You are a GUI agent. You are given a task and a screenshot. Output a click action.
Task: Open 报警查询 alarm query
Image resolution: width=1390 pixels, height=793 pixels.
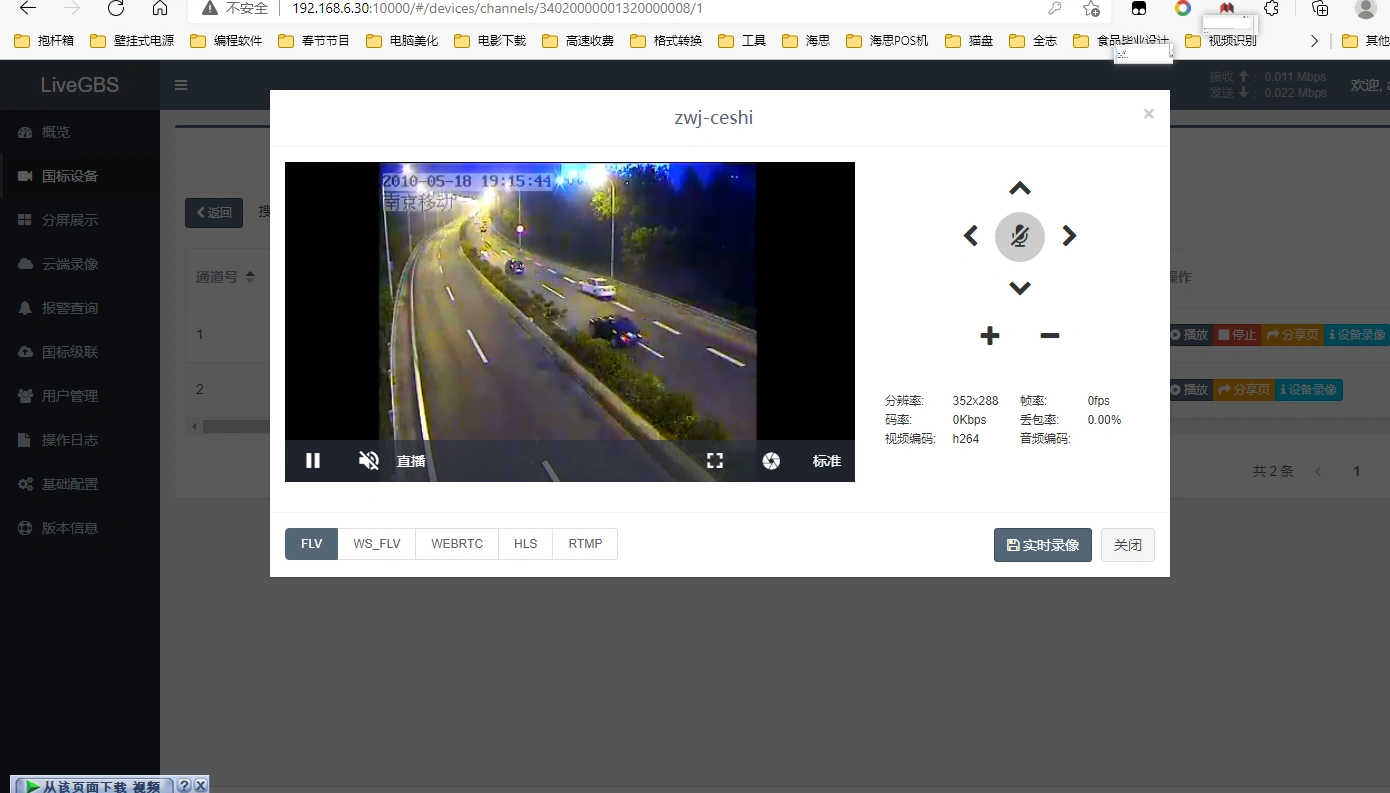tap(80, 308)
